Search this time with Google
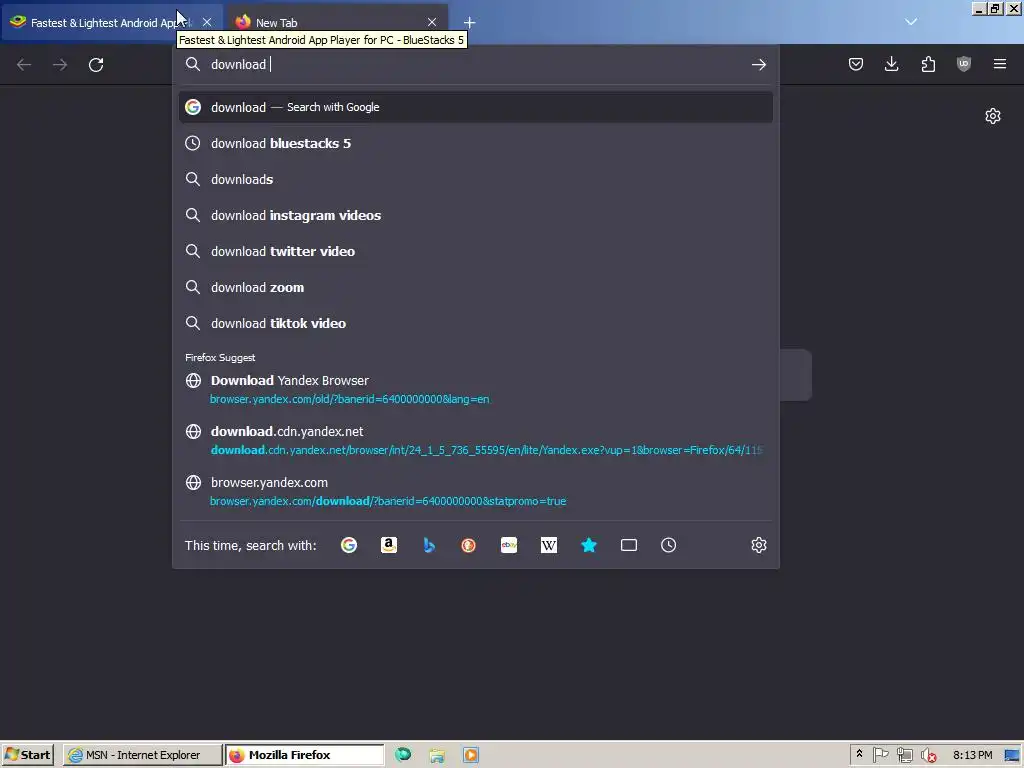1024x768 pixels. click(x=349, y=545)
